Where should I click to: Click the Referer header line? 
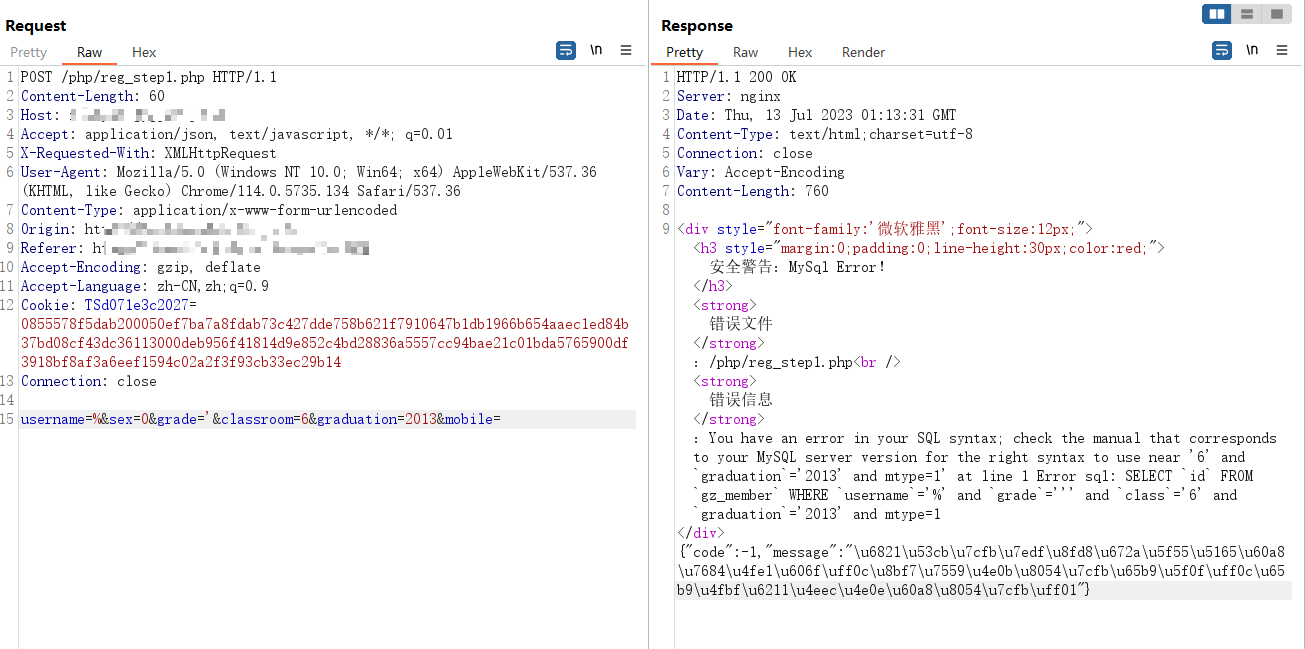(x=195, y=248)
